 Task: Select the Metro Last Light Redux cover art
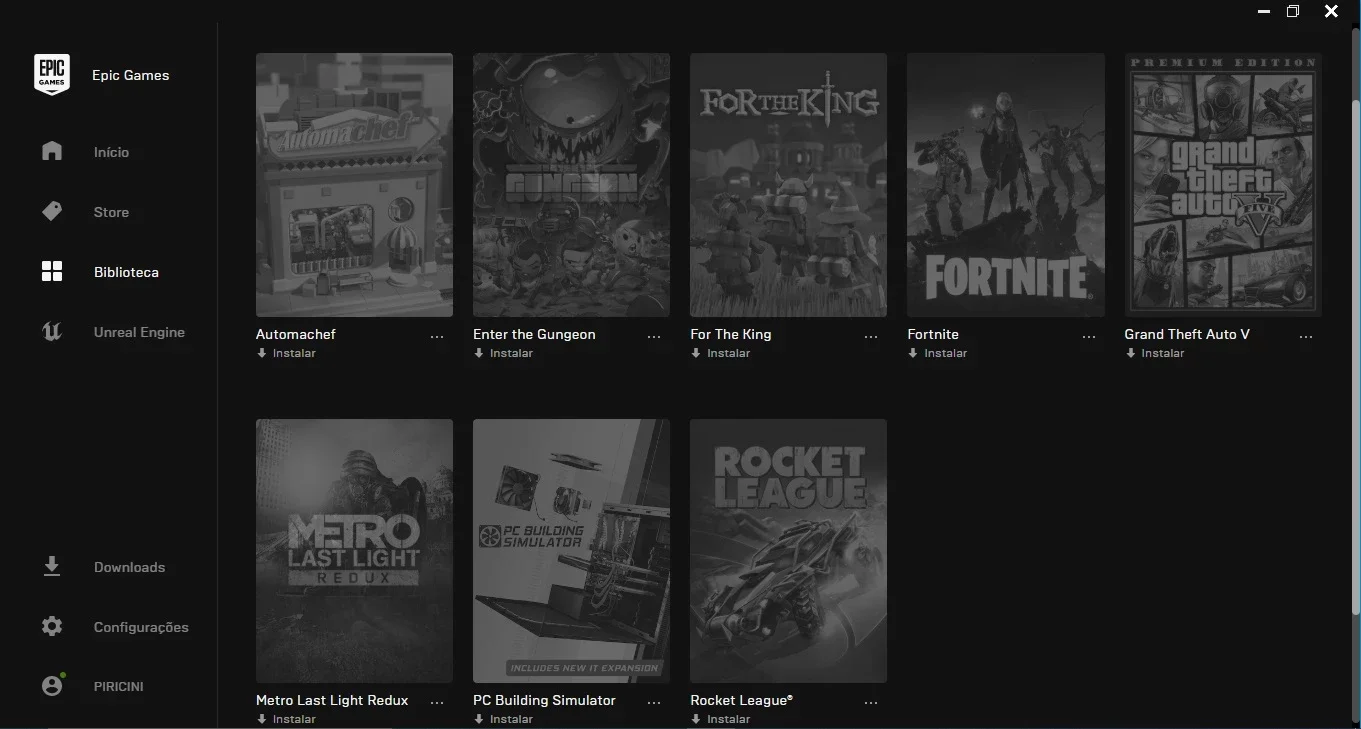coord(354,551)
